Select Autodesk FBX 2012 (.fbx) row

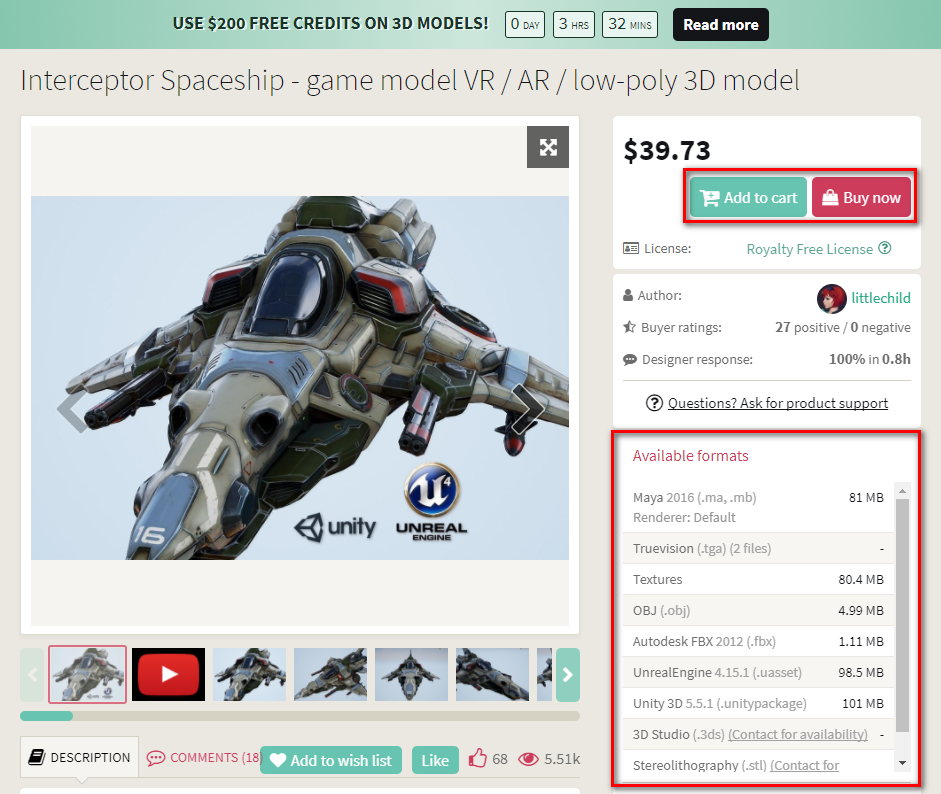(758, 642)
